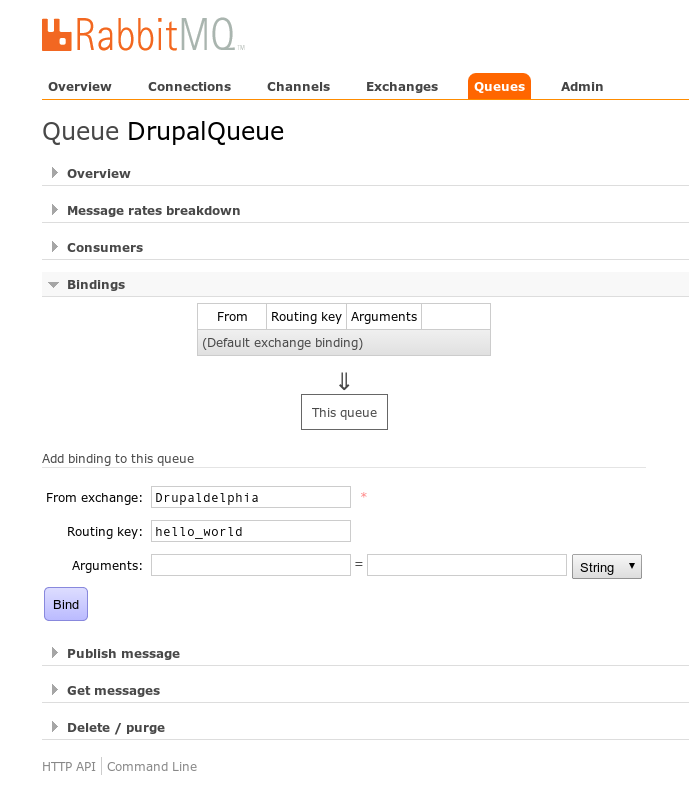The width and height of the screenshot is (689, 810).
Task: Click the 'Arguments' column header
Action: pos(384,317)
